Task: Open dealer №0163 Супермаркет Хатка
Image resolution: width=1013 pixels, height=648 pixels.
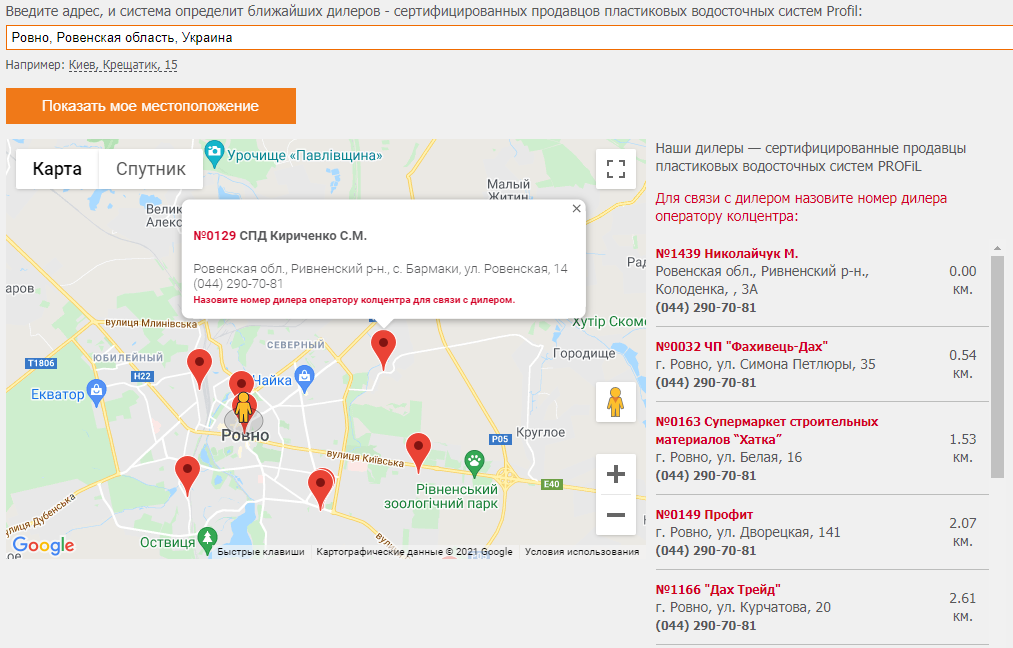Action: (767, 431)
